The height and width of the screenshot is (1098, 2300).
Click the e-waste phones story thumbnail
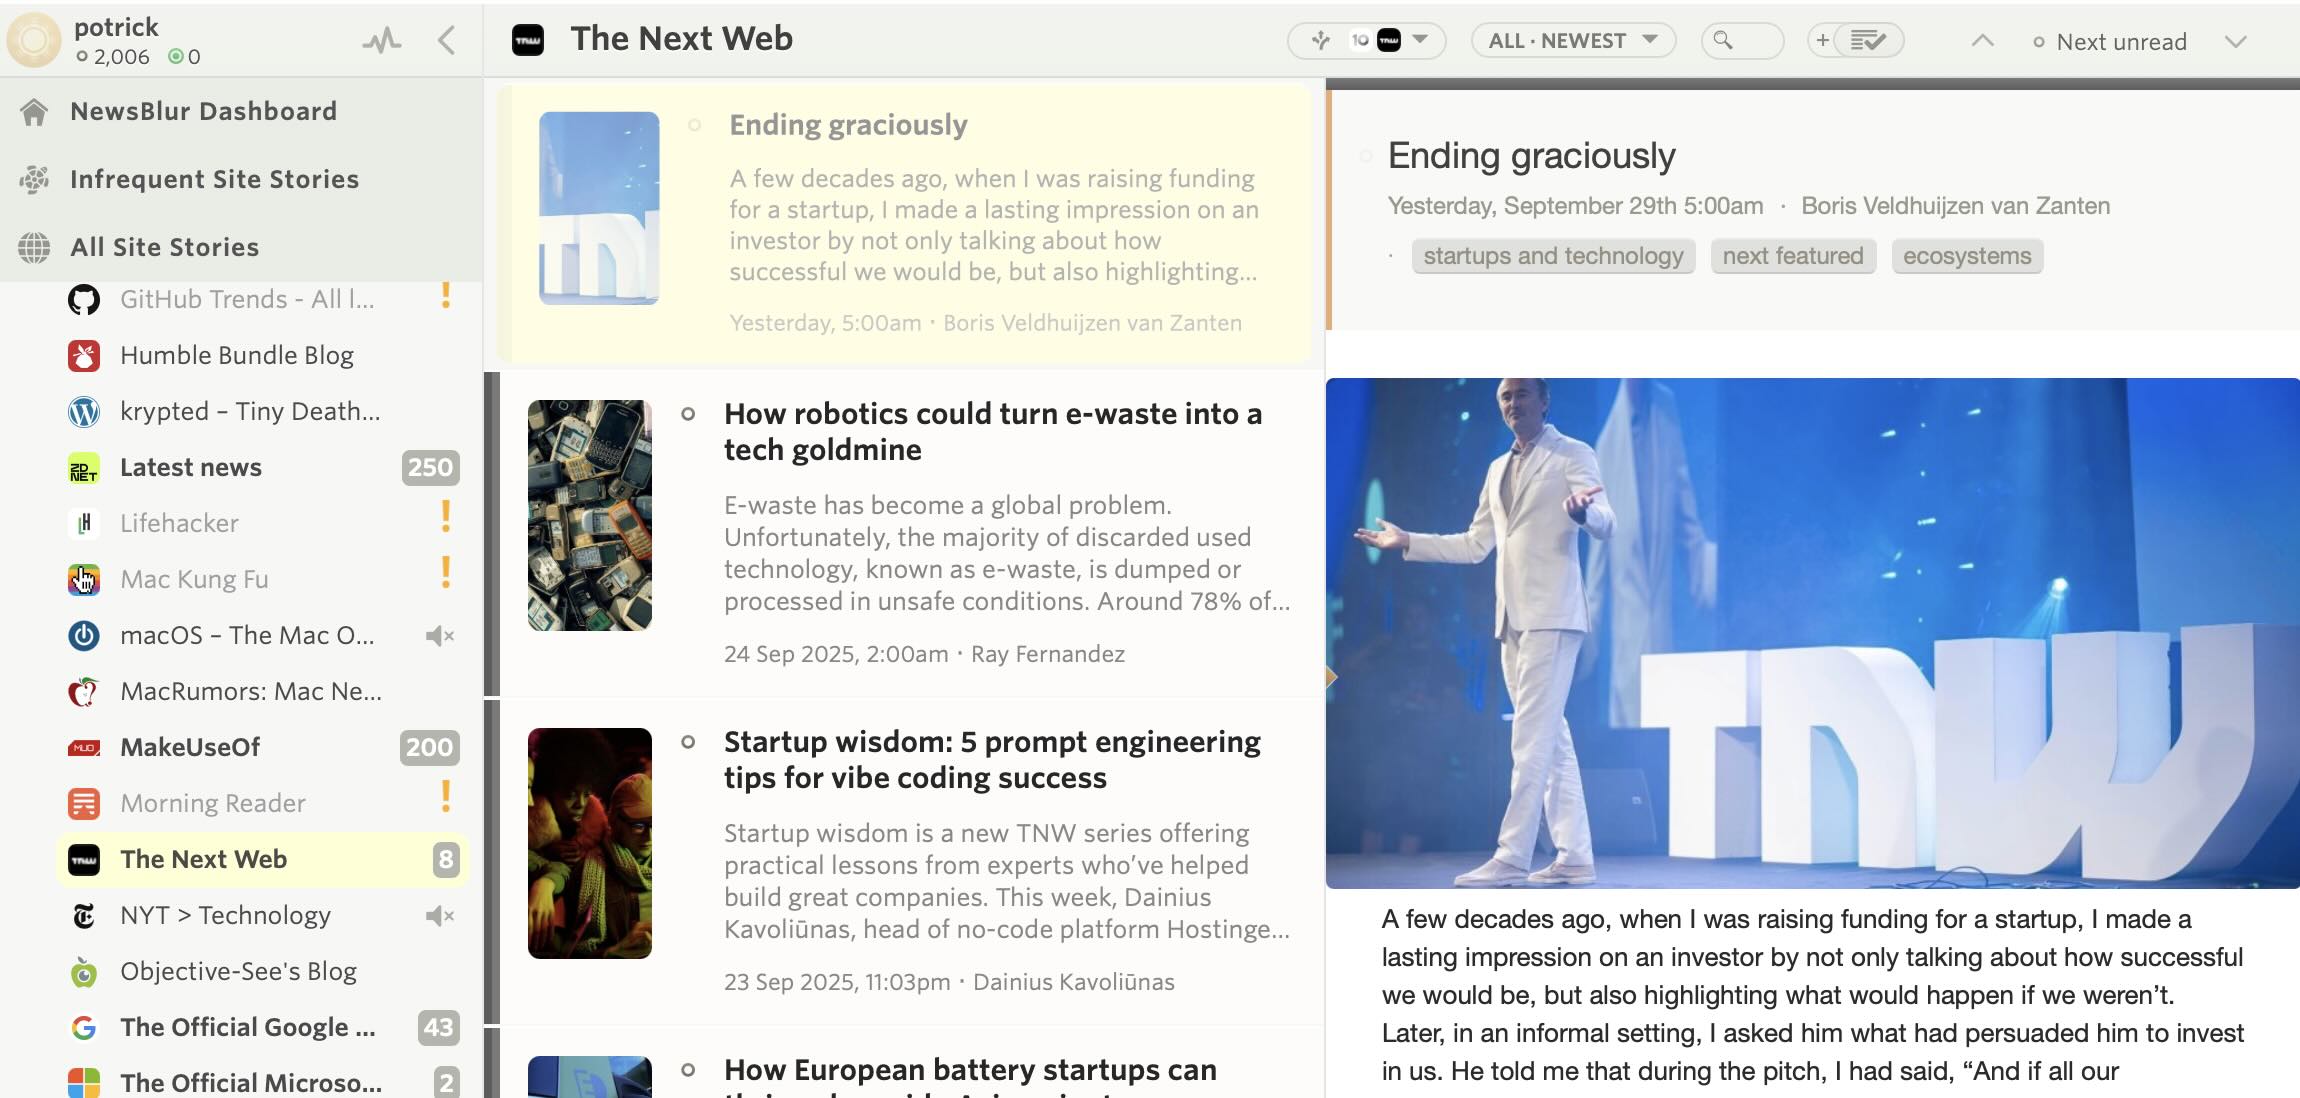[590, 514]
